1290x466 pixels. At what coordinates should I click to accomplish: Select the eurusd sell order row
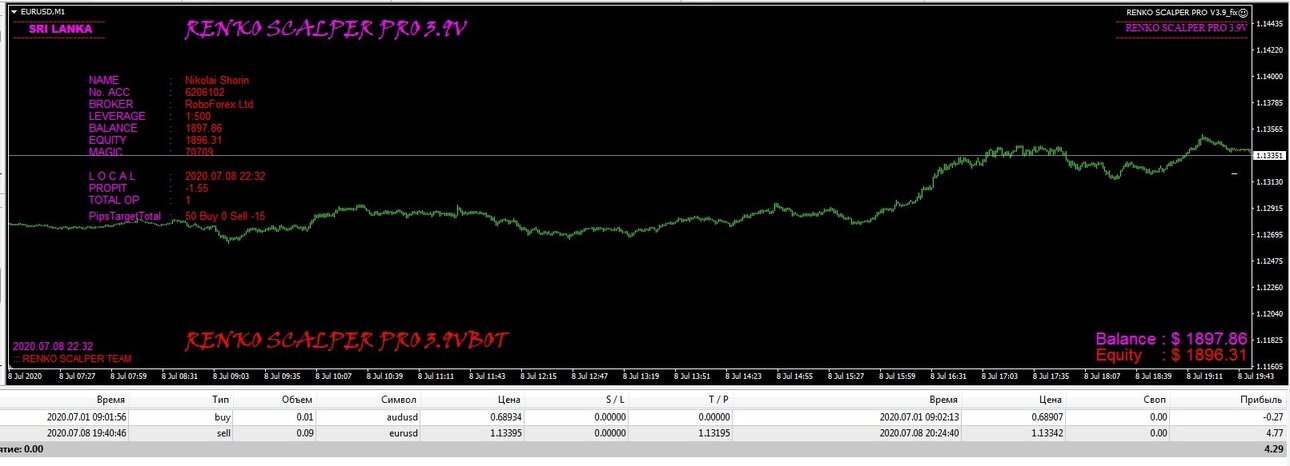pos(645,434)
